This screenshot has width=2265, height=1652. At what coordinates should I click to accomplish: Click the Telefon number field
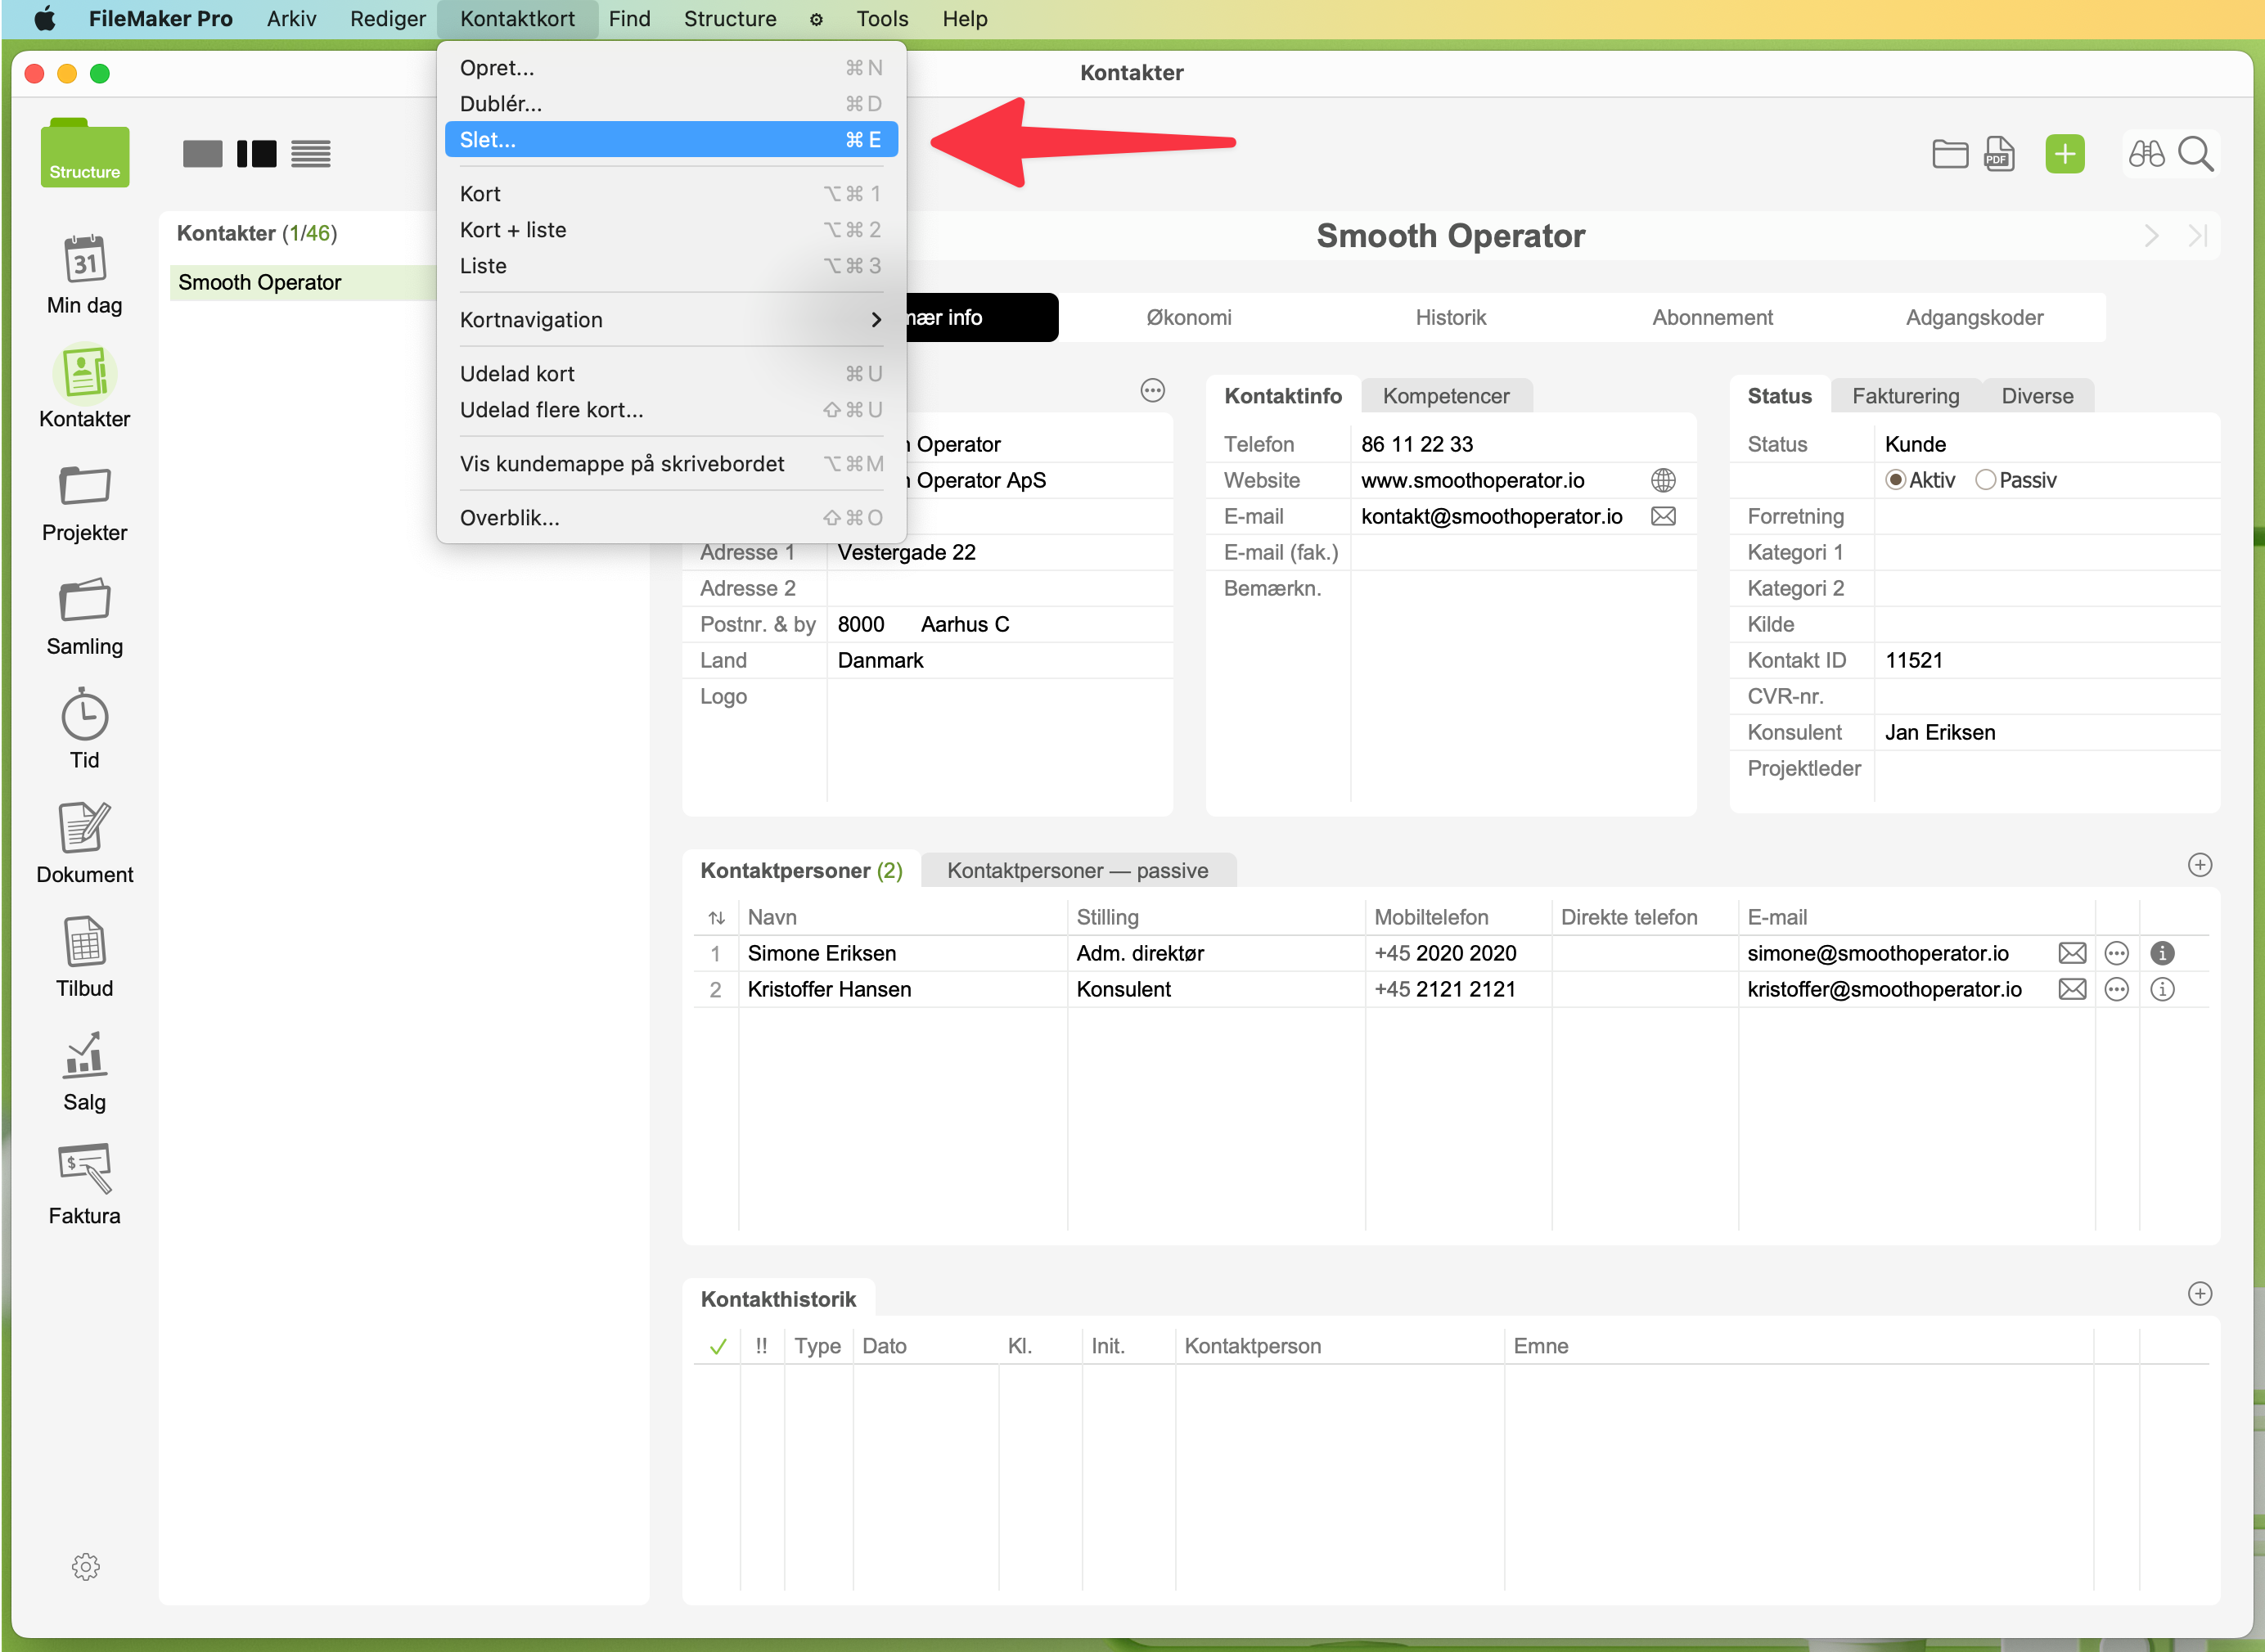click(1416, 444)
